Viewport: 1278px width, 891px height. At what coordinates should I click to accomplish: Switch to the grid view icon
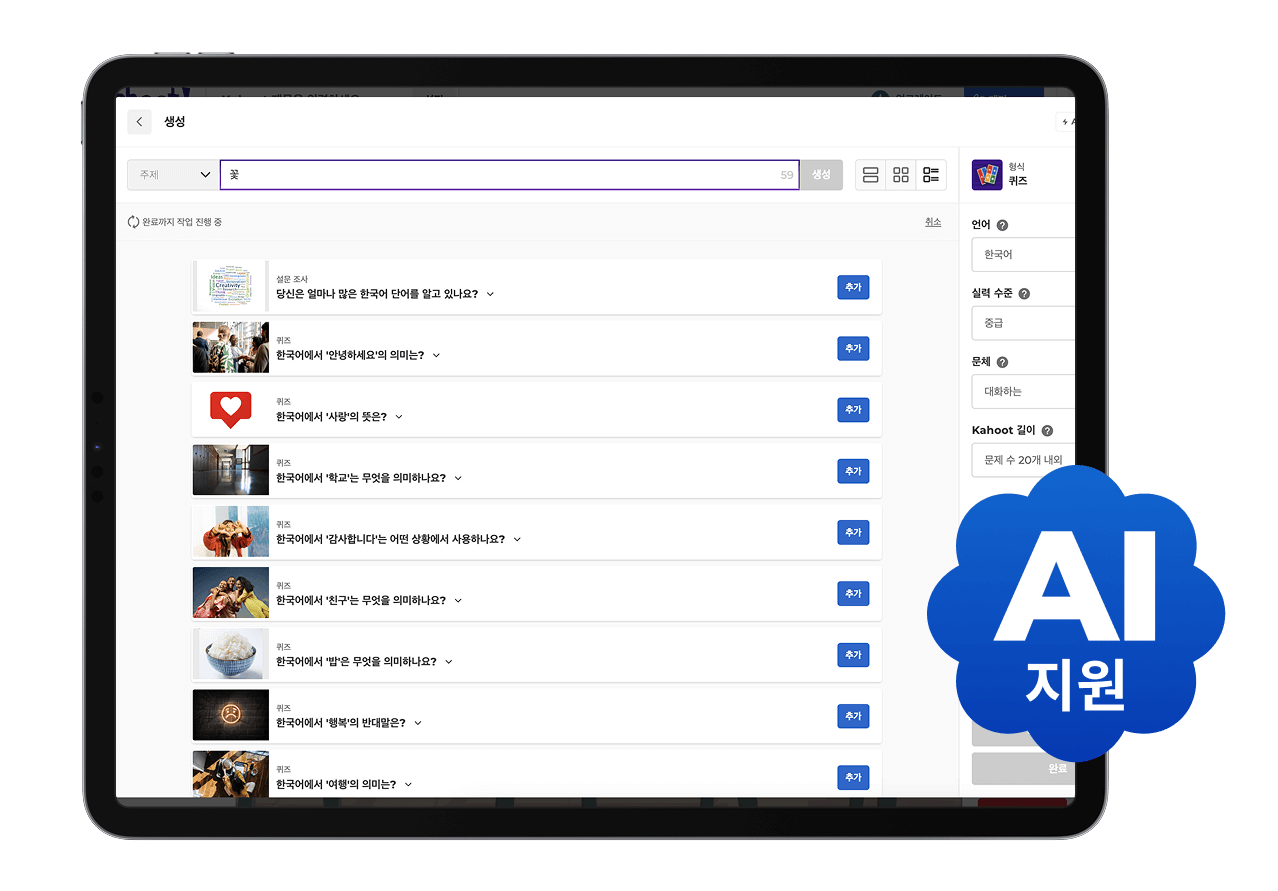[900, 174]
